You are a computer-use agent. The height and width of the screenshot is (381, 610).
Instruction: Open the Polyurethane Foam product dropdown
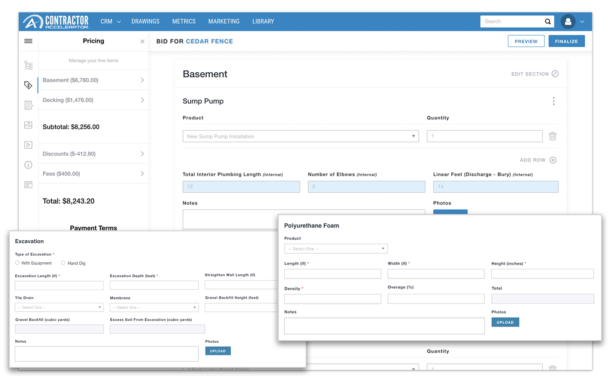point(336,249)
